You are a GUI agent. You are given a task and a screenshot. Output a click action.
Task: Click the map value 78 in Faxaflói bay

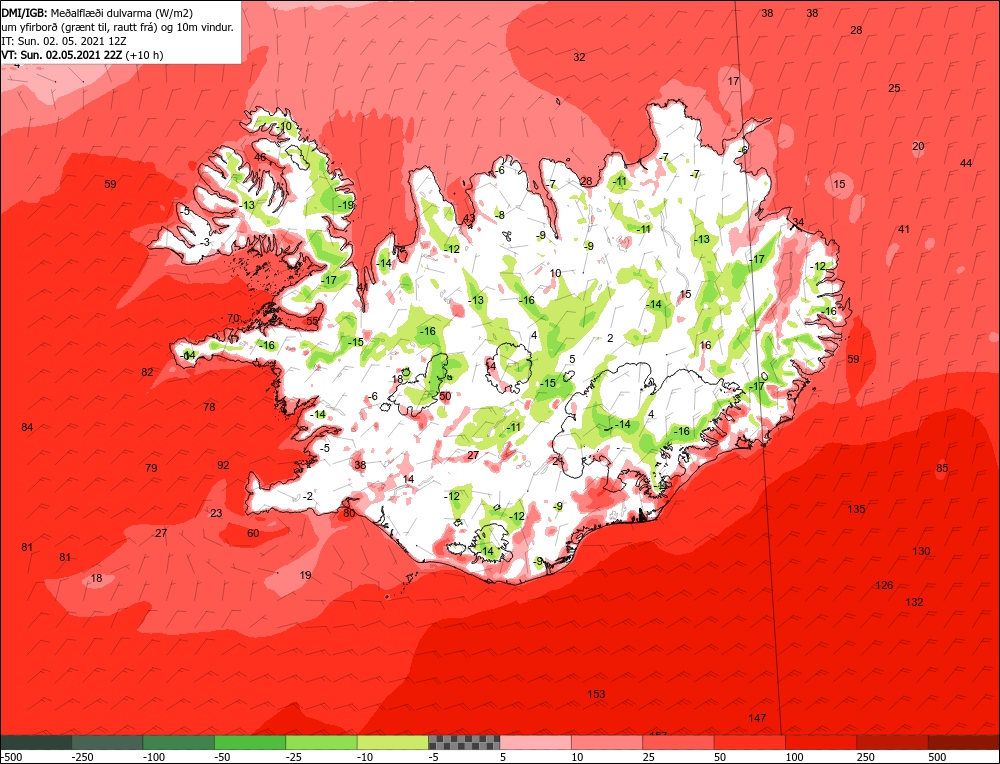pos(209,407)
